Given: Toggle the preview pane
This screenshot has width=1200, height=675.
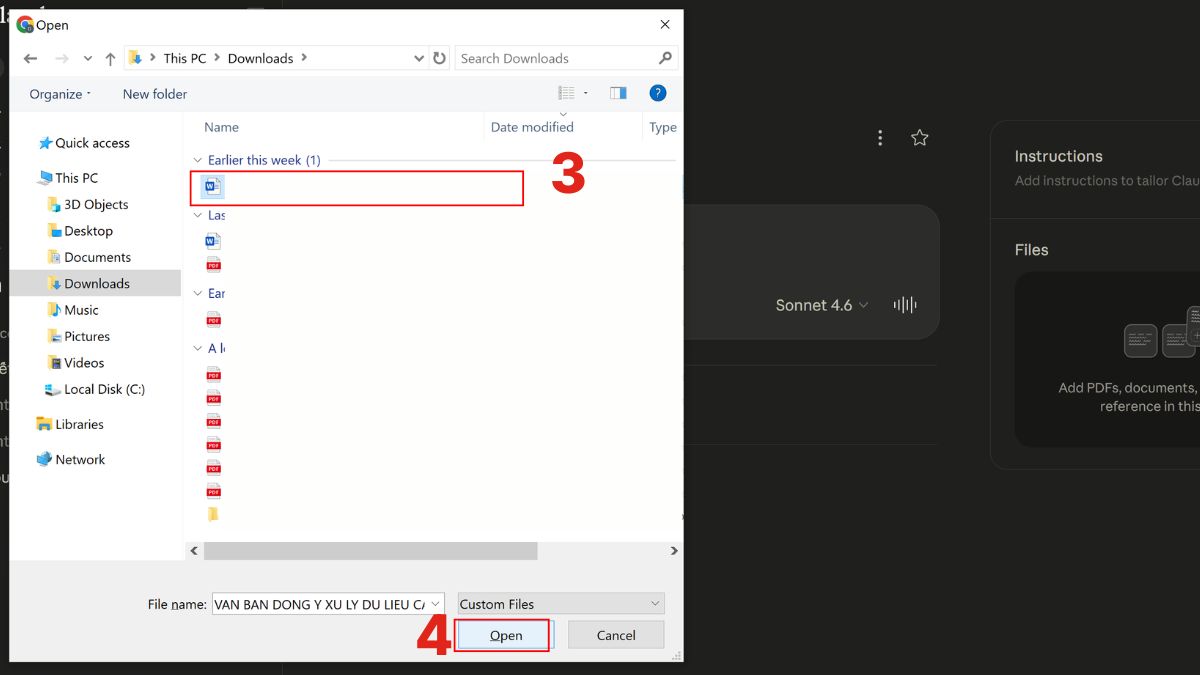Looking at the screenshot, I should [618, 93].
